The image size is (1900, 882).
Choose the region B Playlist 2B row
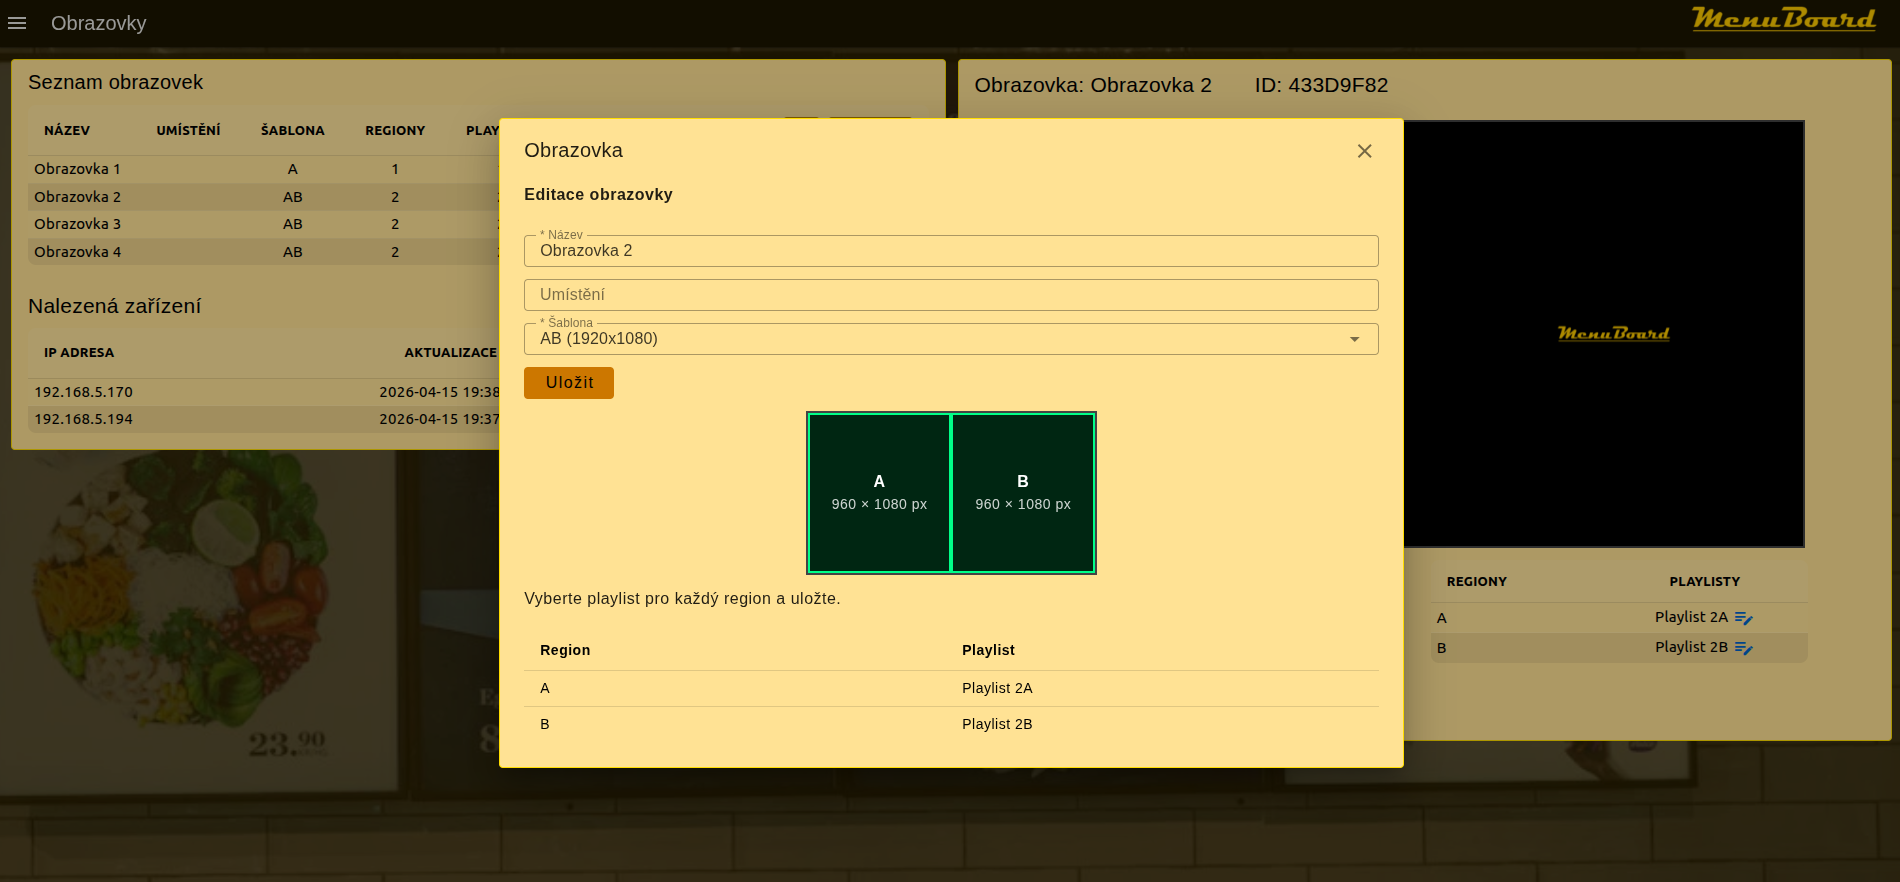(950, 724)
